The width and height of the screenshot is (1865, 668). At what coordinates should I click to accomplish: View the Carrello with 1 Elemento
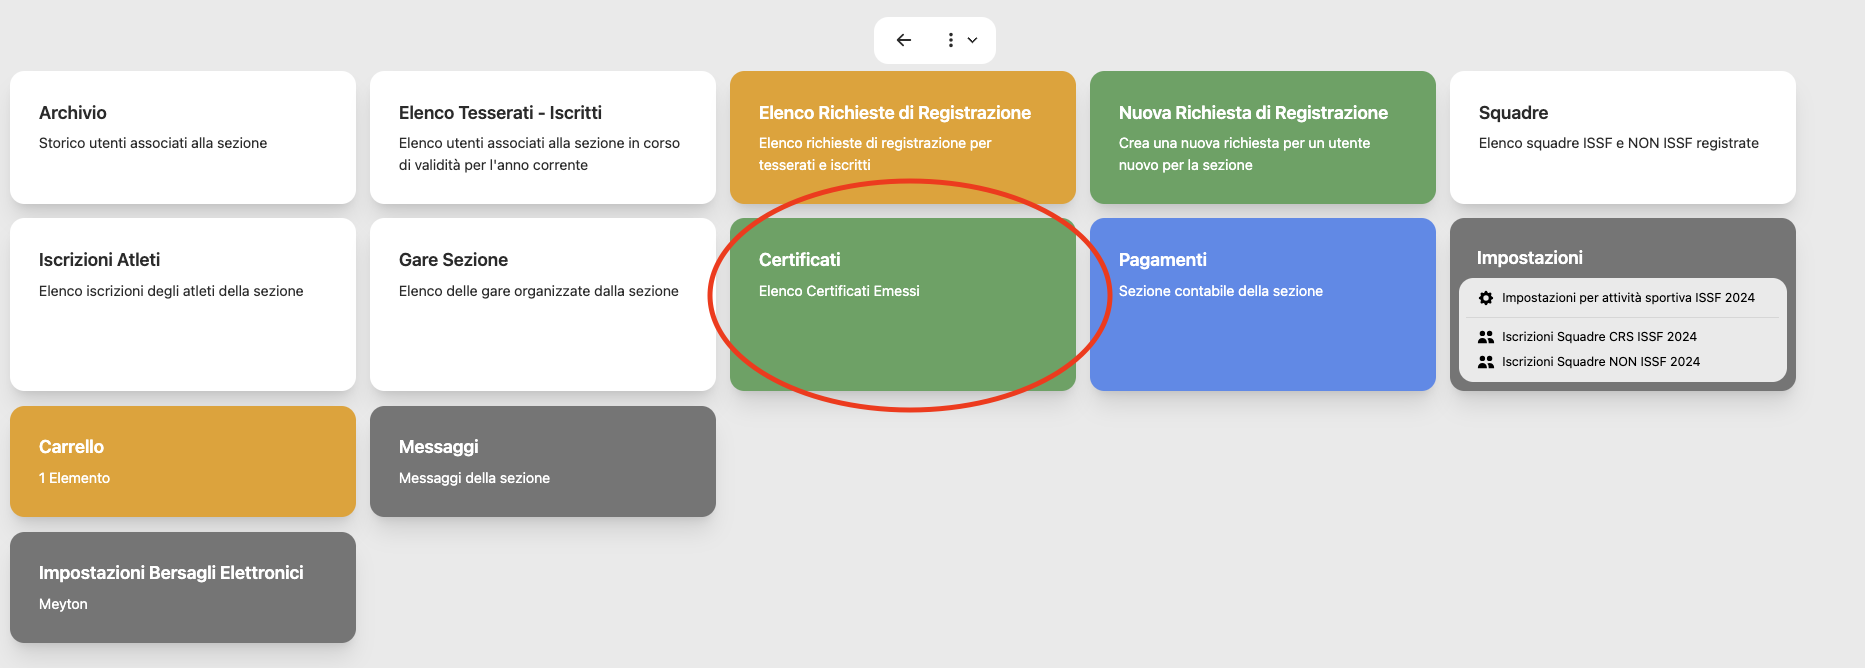183,461
